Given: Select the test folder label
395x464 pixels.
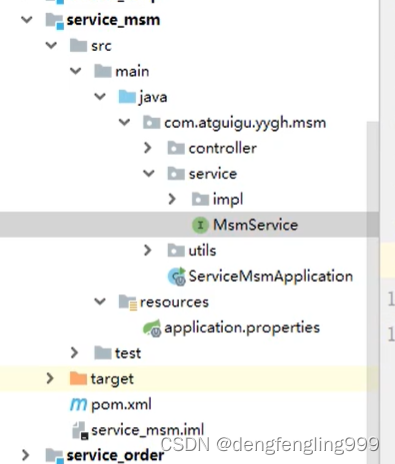Looking at the screenshot, I should [x=128, y=353].
